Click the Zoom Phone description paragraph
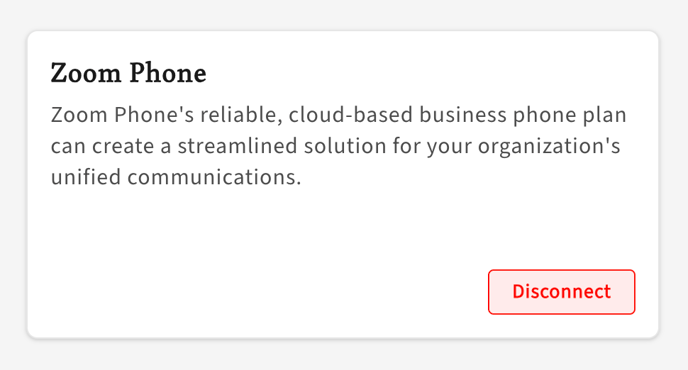This screenshot has height=370, width=688. coord(338,146)
